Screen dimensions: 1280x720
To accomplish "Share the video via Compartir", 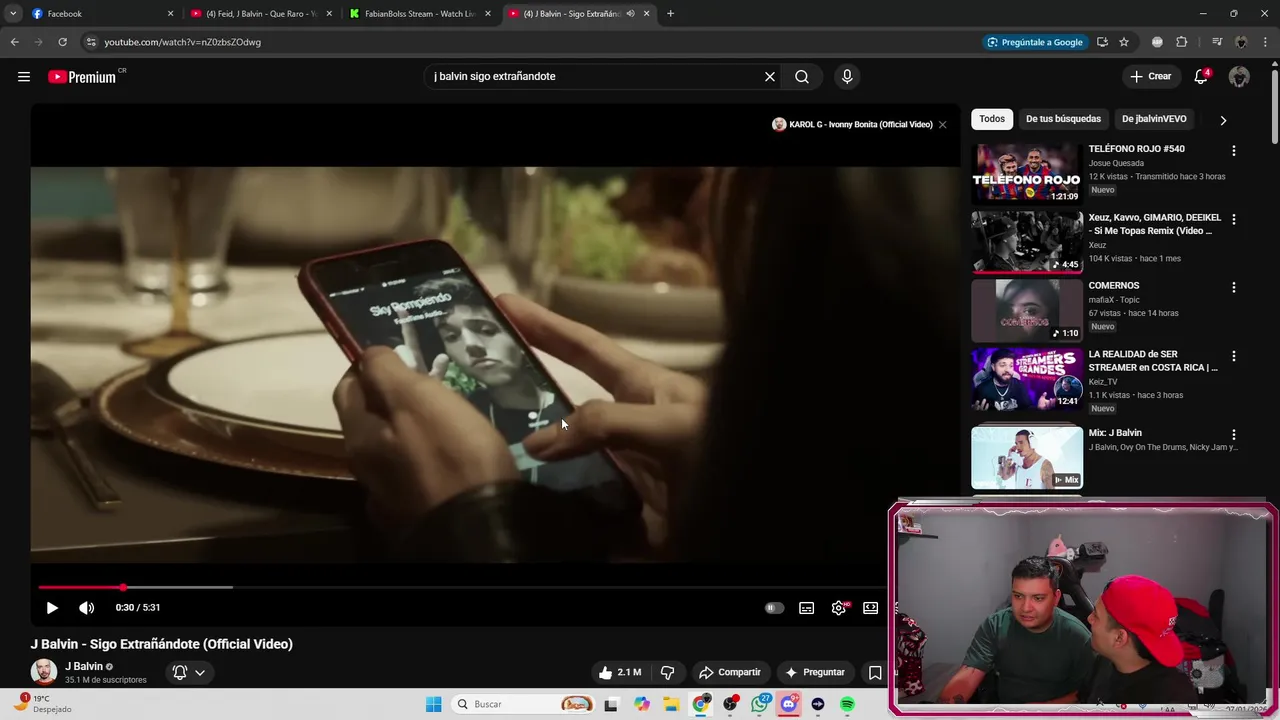I will click(x=730, y=673).
